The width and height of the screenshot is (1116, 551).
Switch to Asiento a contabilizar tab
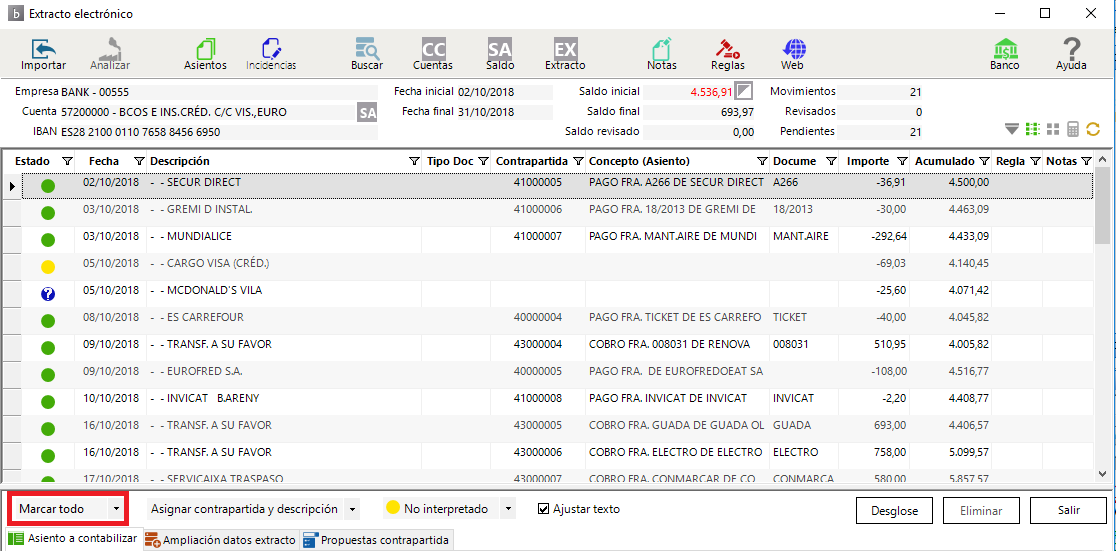point(75,538)
